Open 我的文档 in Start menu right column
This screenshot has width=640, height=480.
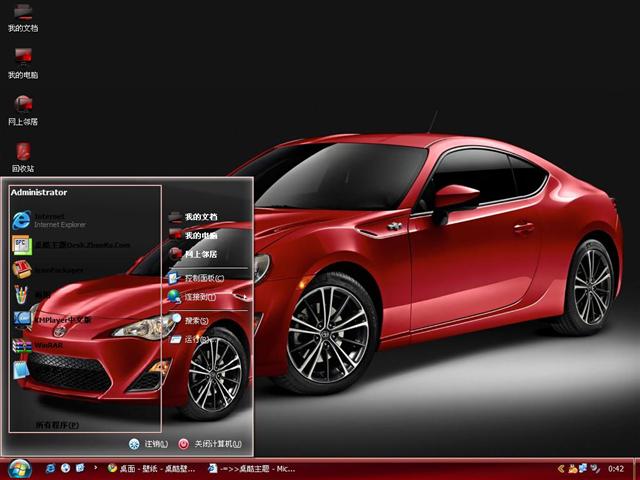pyautogui.click(x=200, y=216)
